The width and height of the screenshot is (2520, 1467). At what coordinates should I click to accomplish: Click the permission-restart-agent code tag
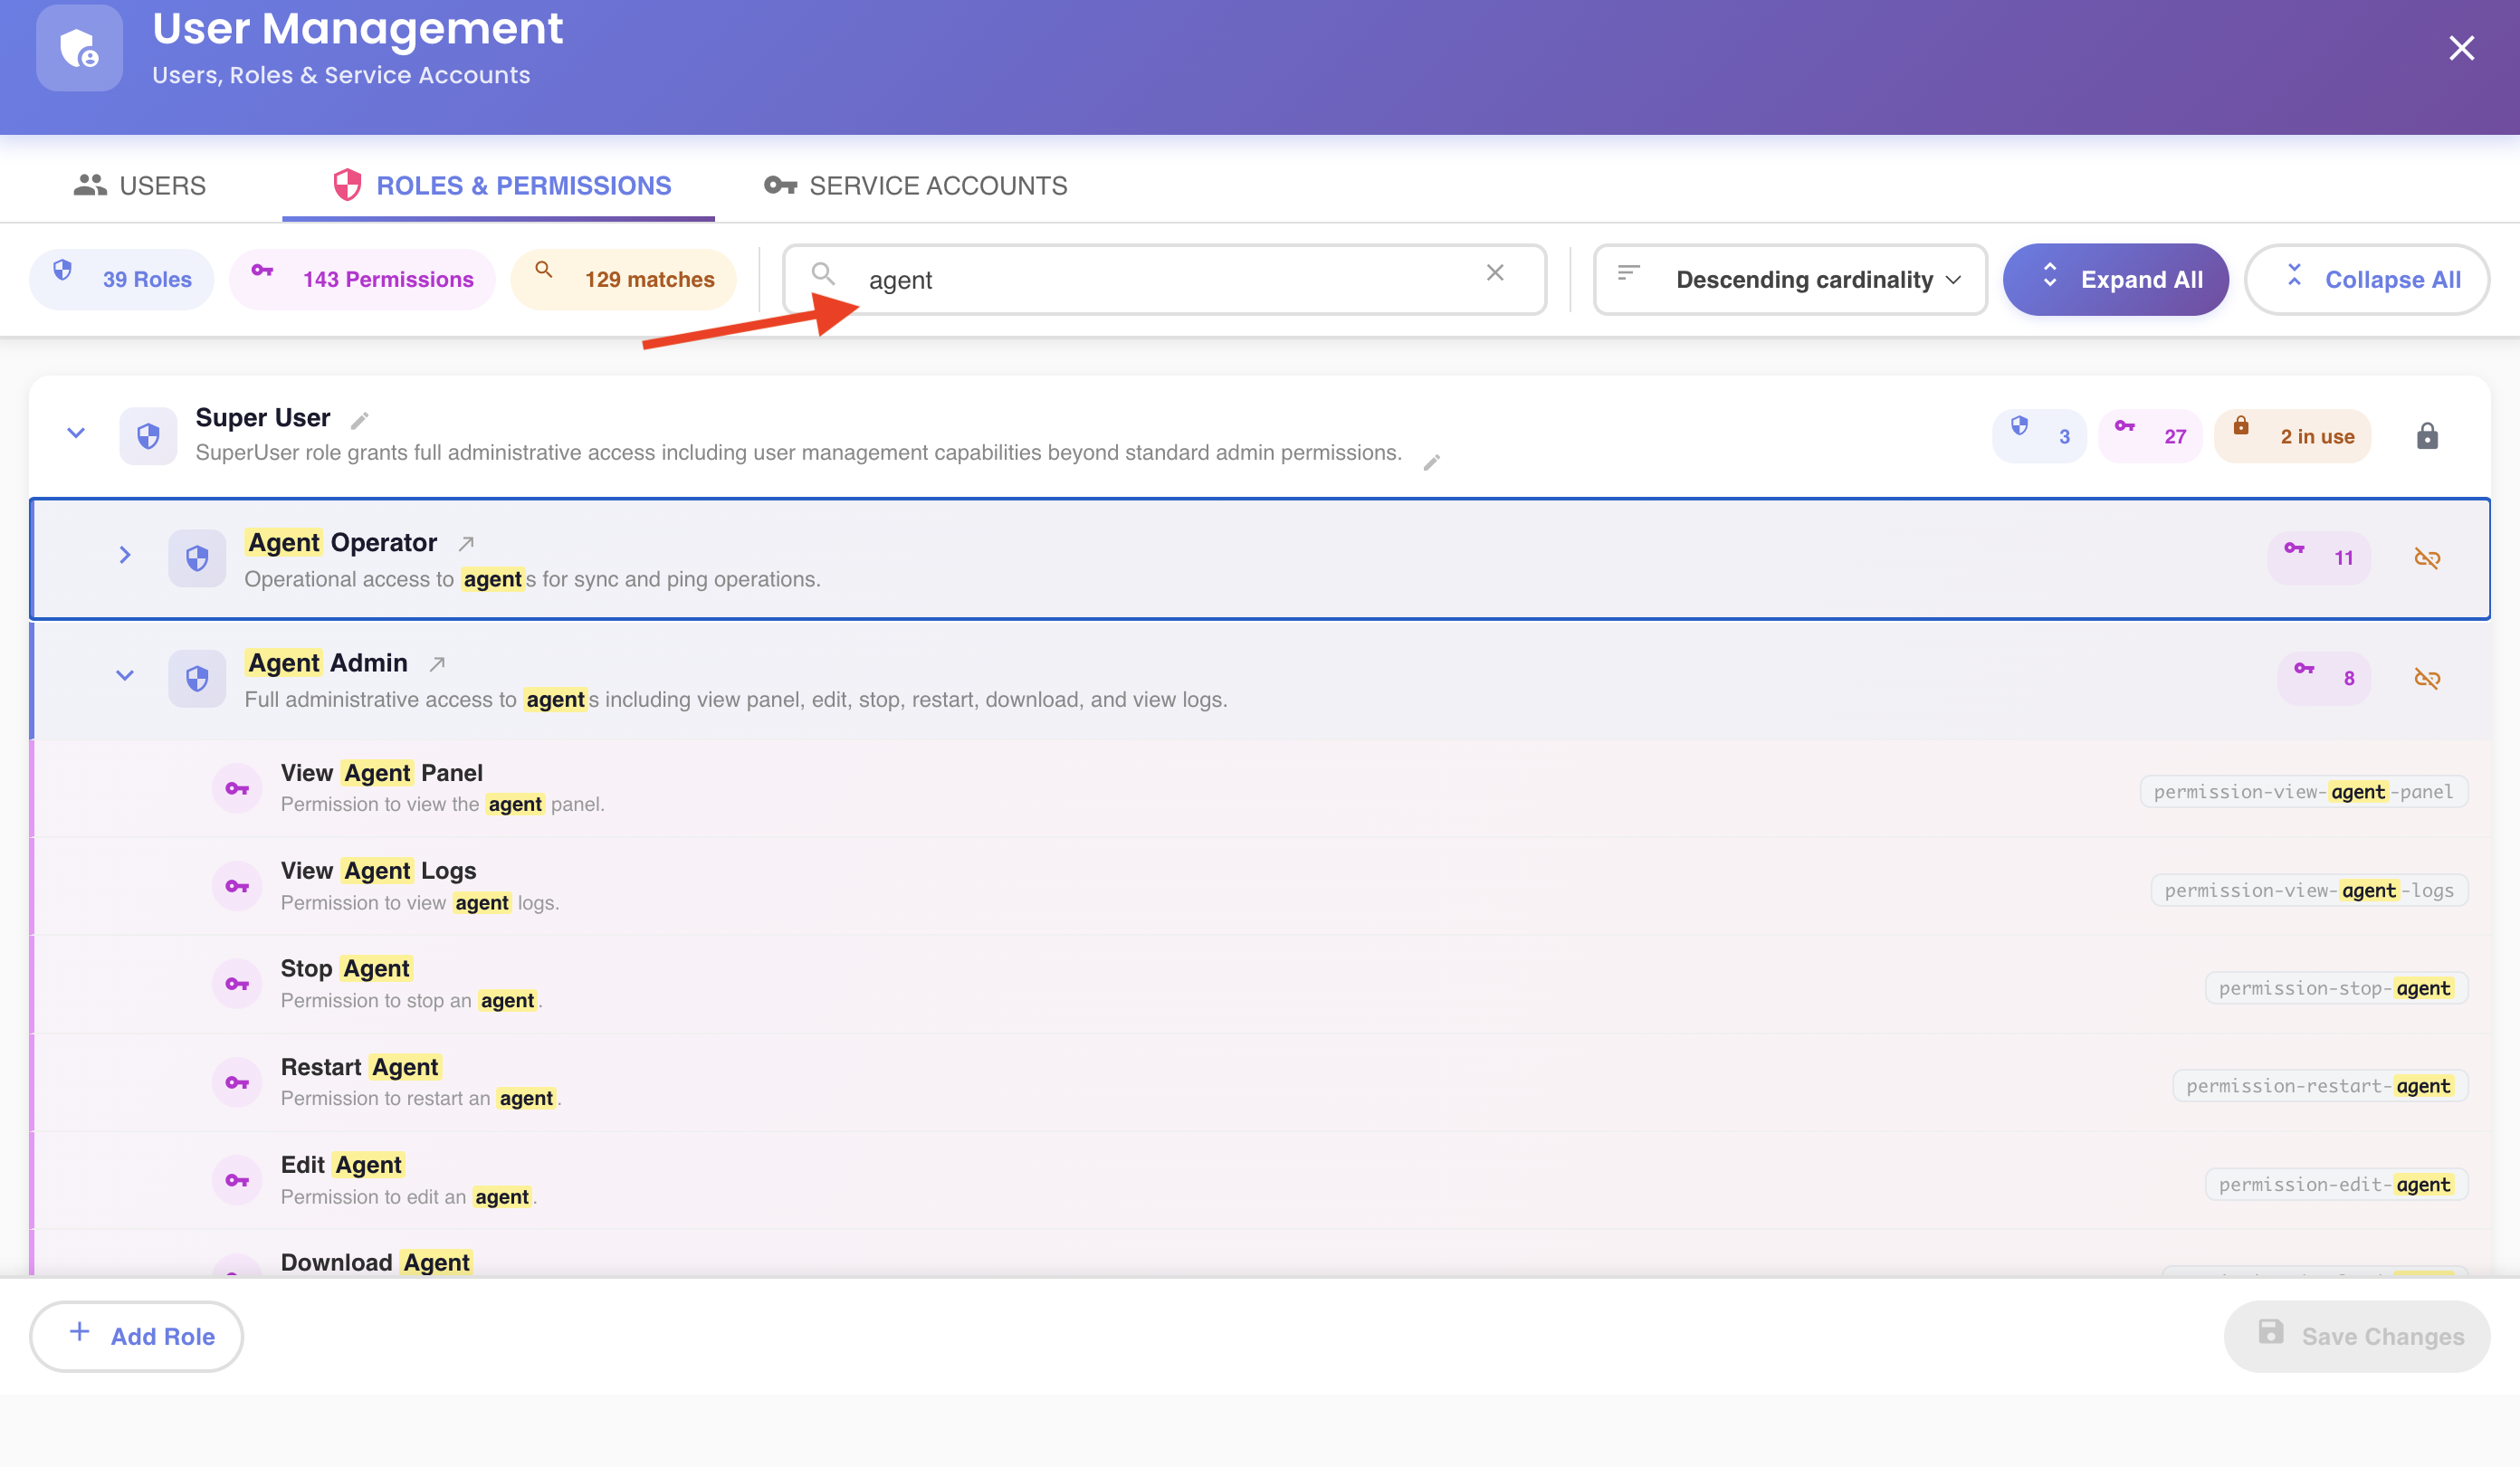pos(2320,1085)
